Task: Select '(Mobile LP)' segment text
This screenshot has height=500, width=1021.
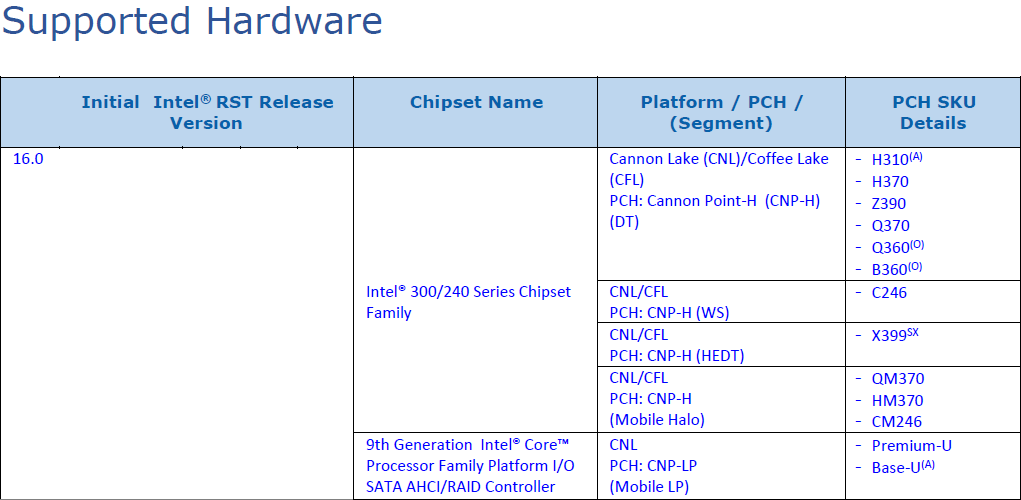Action: (649, 486)
